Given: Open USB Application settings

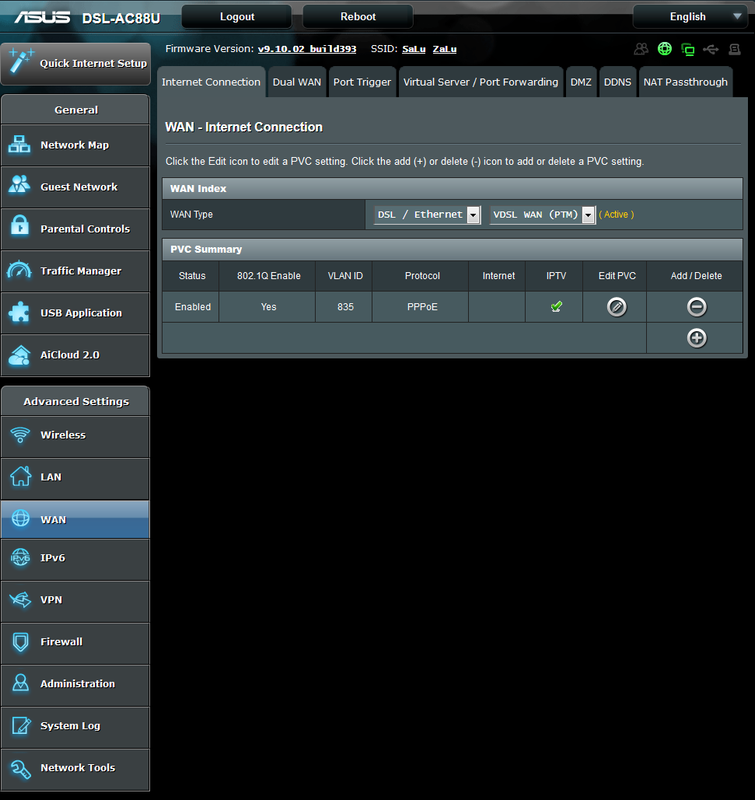Looking at the screenshot, I should tap(75, 313).
